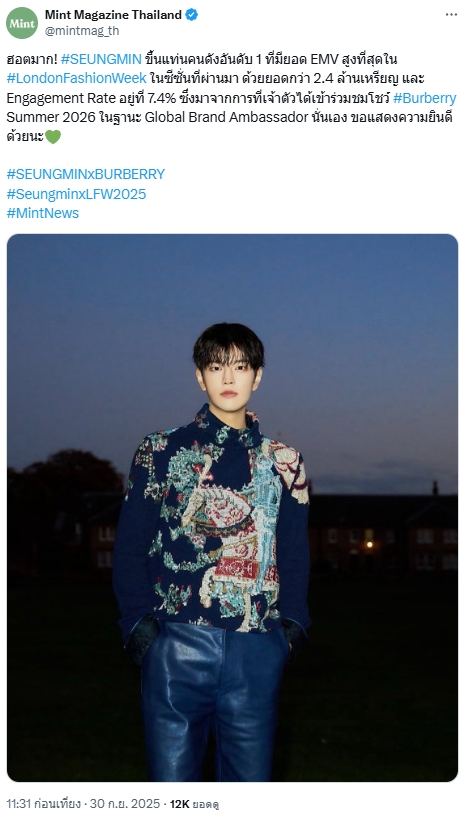The height and width of the screenshot is (818, 460).
Task: Click the 12K view count
Action: pyautogui.click(x=179, y=804)
